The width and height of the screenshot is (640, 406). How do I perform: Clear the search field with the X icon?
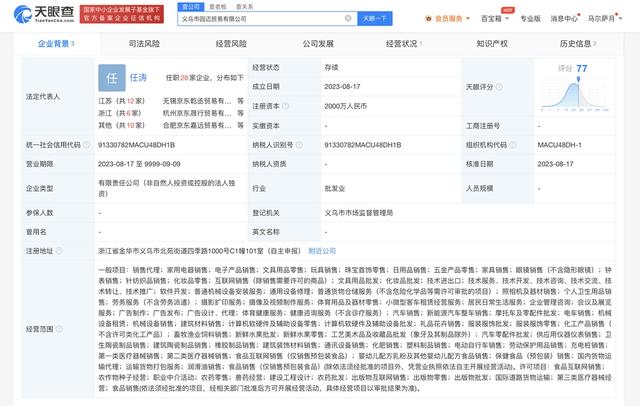pyautogui.click(x=348, y=18)
